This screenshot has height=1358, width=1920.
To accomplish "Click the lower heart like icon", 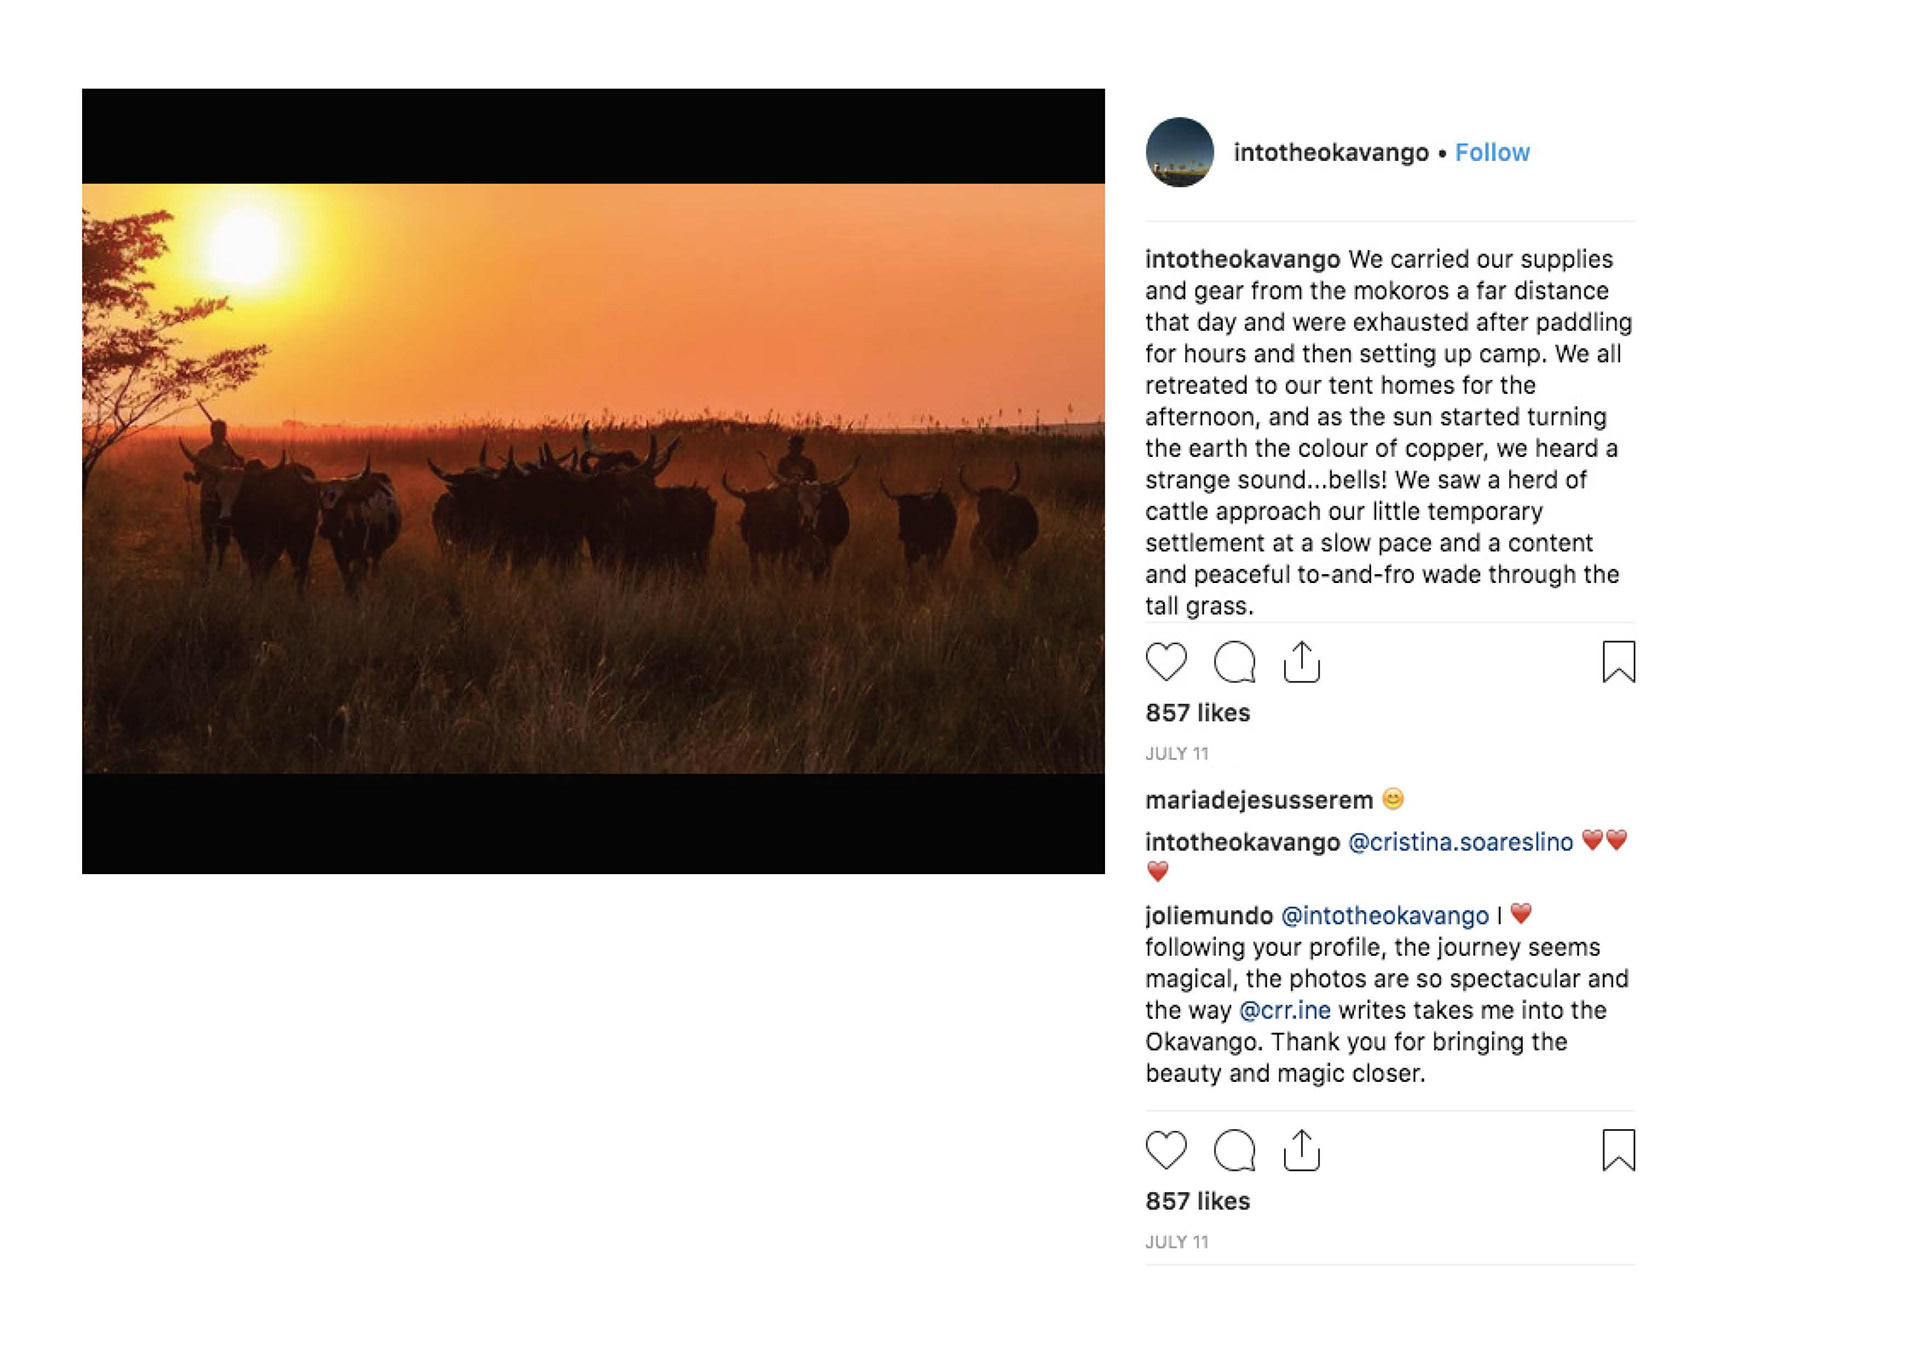I will tap(1166, 1150).
